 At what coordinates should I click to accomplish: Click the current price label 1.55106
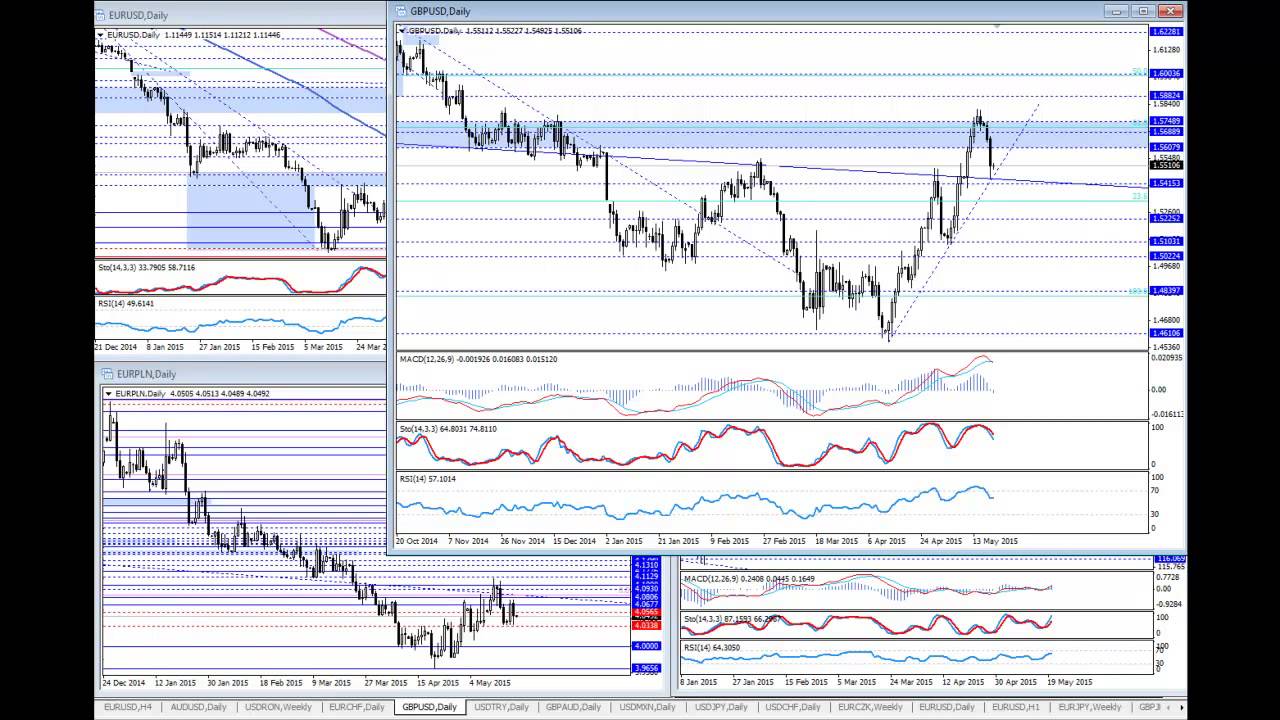[x=1167, y=165]
